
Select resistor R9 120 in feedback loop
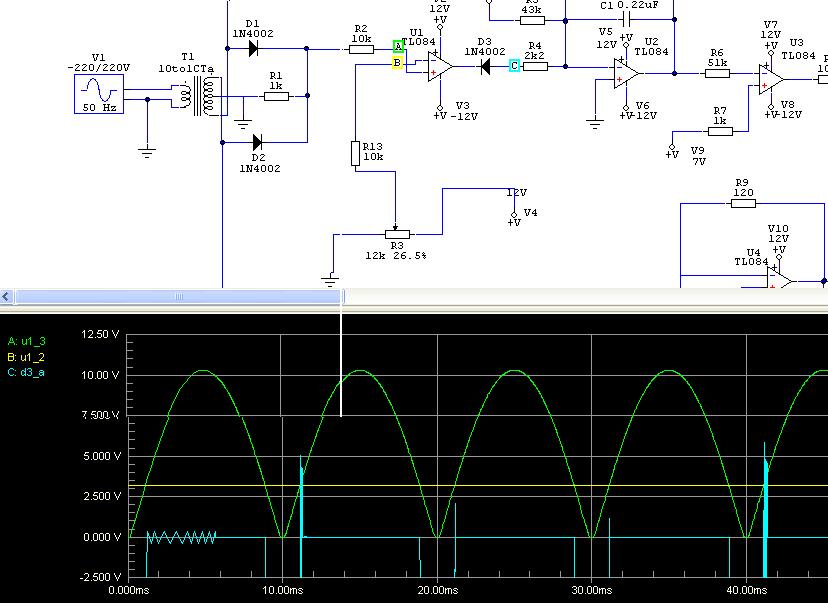tap(742, 203)
